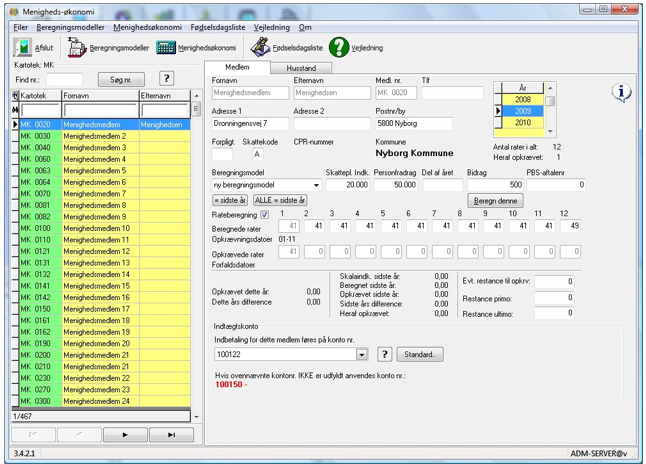Click the Søg nr. button

121,80
